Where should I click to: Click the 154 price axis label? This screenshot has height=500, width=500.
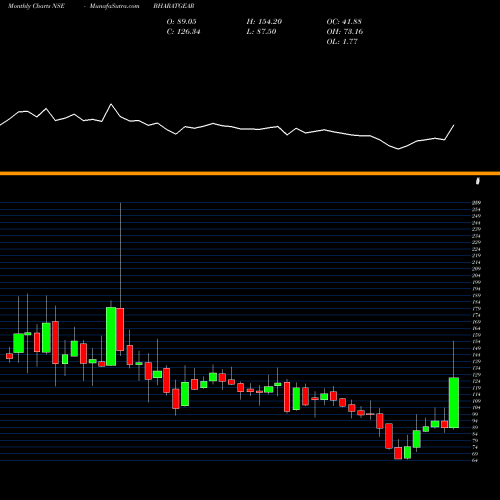tap(476, 341)
